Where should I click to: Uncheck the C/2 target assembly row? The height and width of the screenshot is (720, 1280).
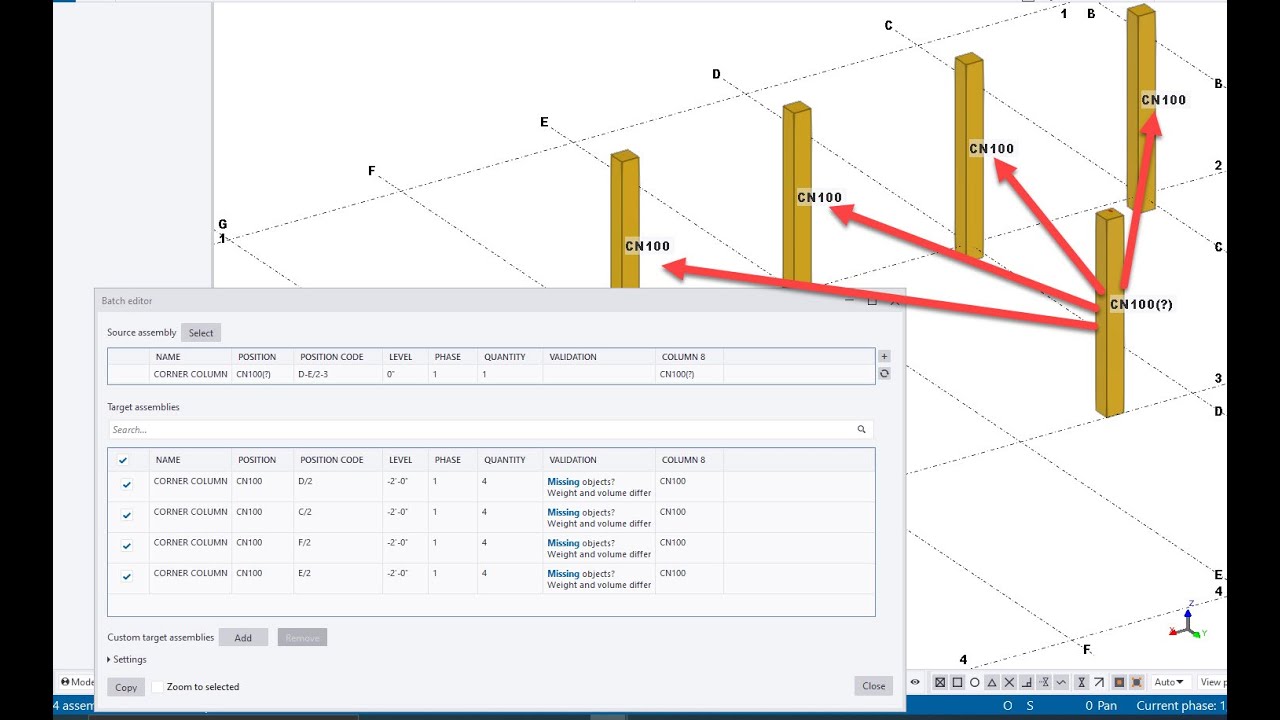(x=126, y=516)
